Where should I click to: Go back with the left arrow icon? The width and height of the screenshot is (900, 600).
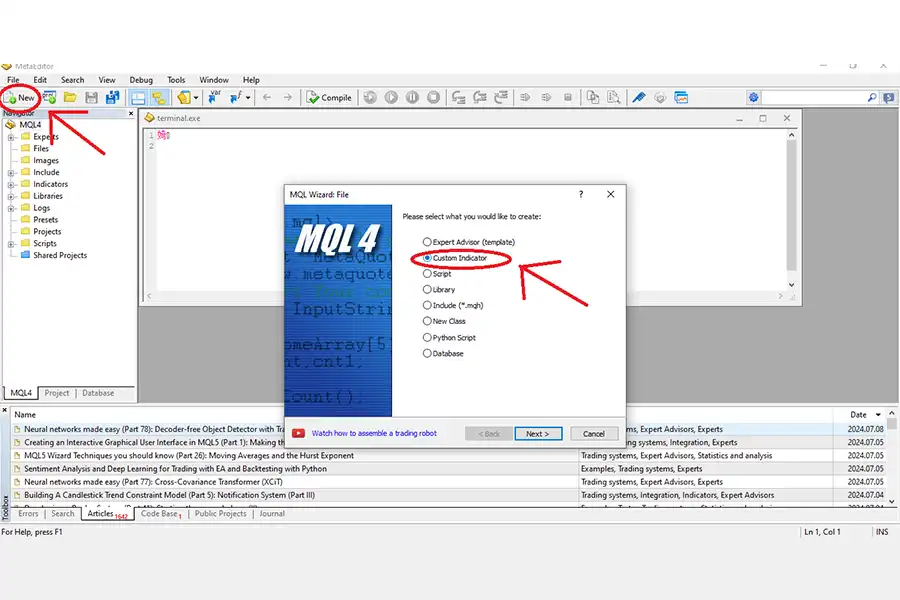tap(267, 98)
